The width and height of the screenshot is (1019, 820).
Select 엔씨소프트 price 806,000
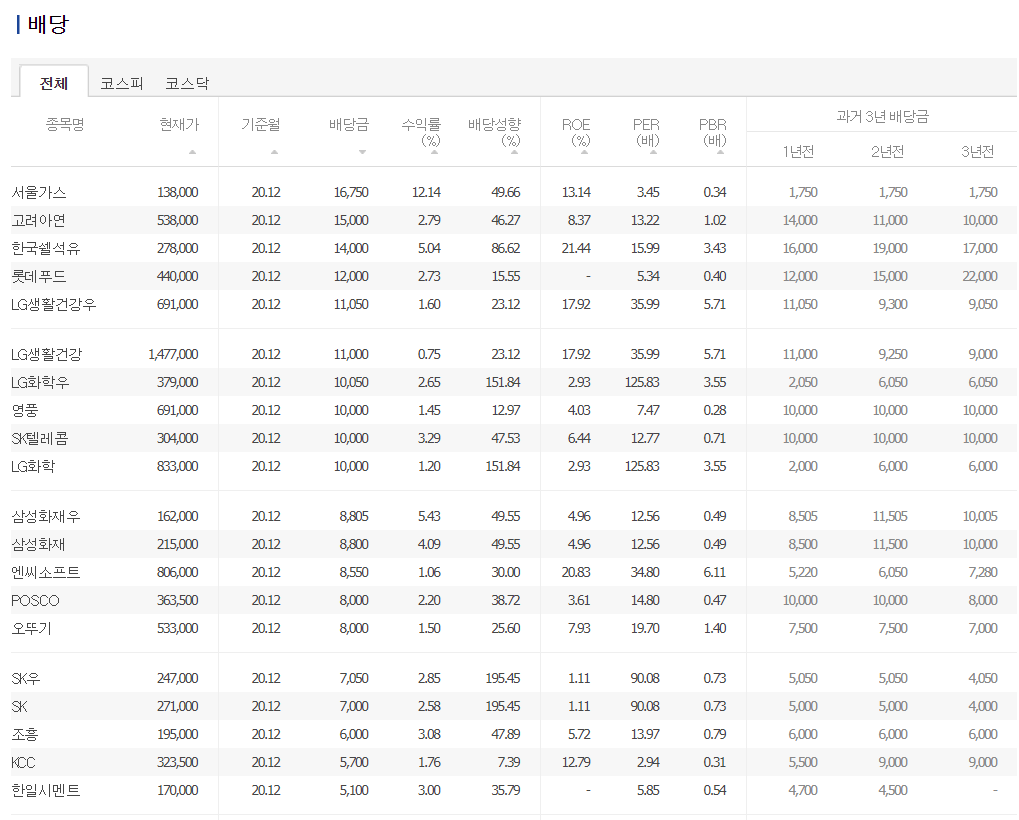[x=177, y=572]
